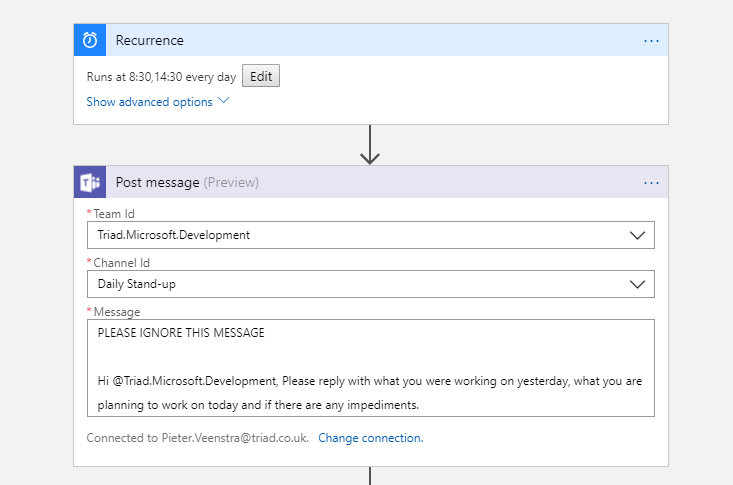
Task: Click the Channel Id field label
Action: [122, 263]
